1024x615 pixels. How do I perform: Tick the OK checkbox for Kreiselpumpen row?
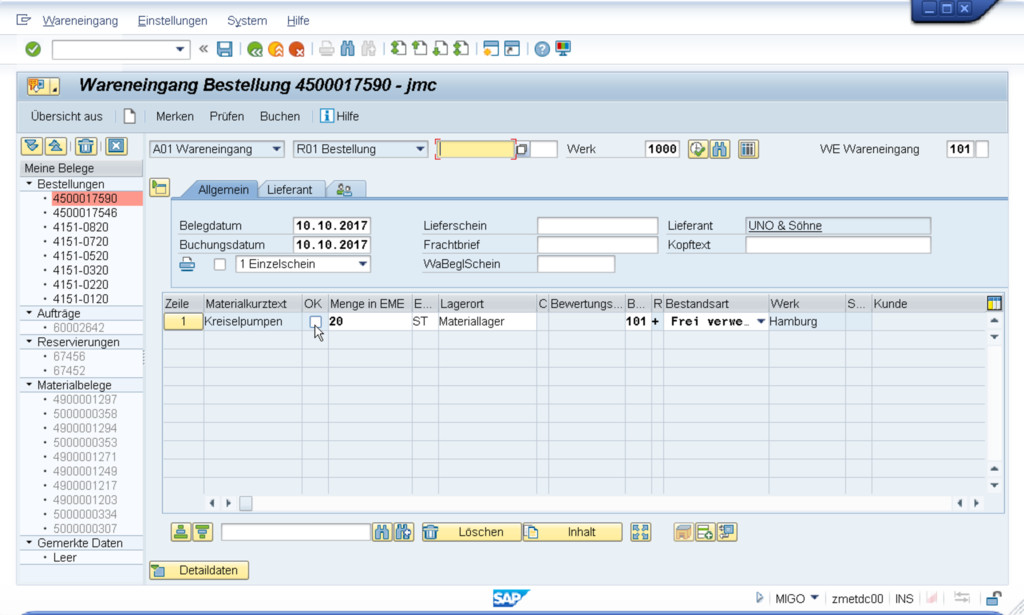(315, 322)
